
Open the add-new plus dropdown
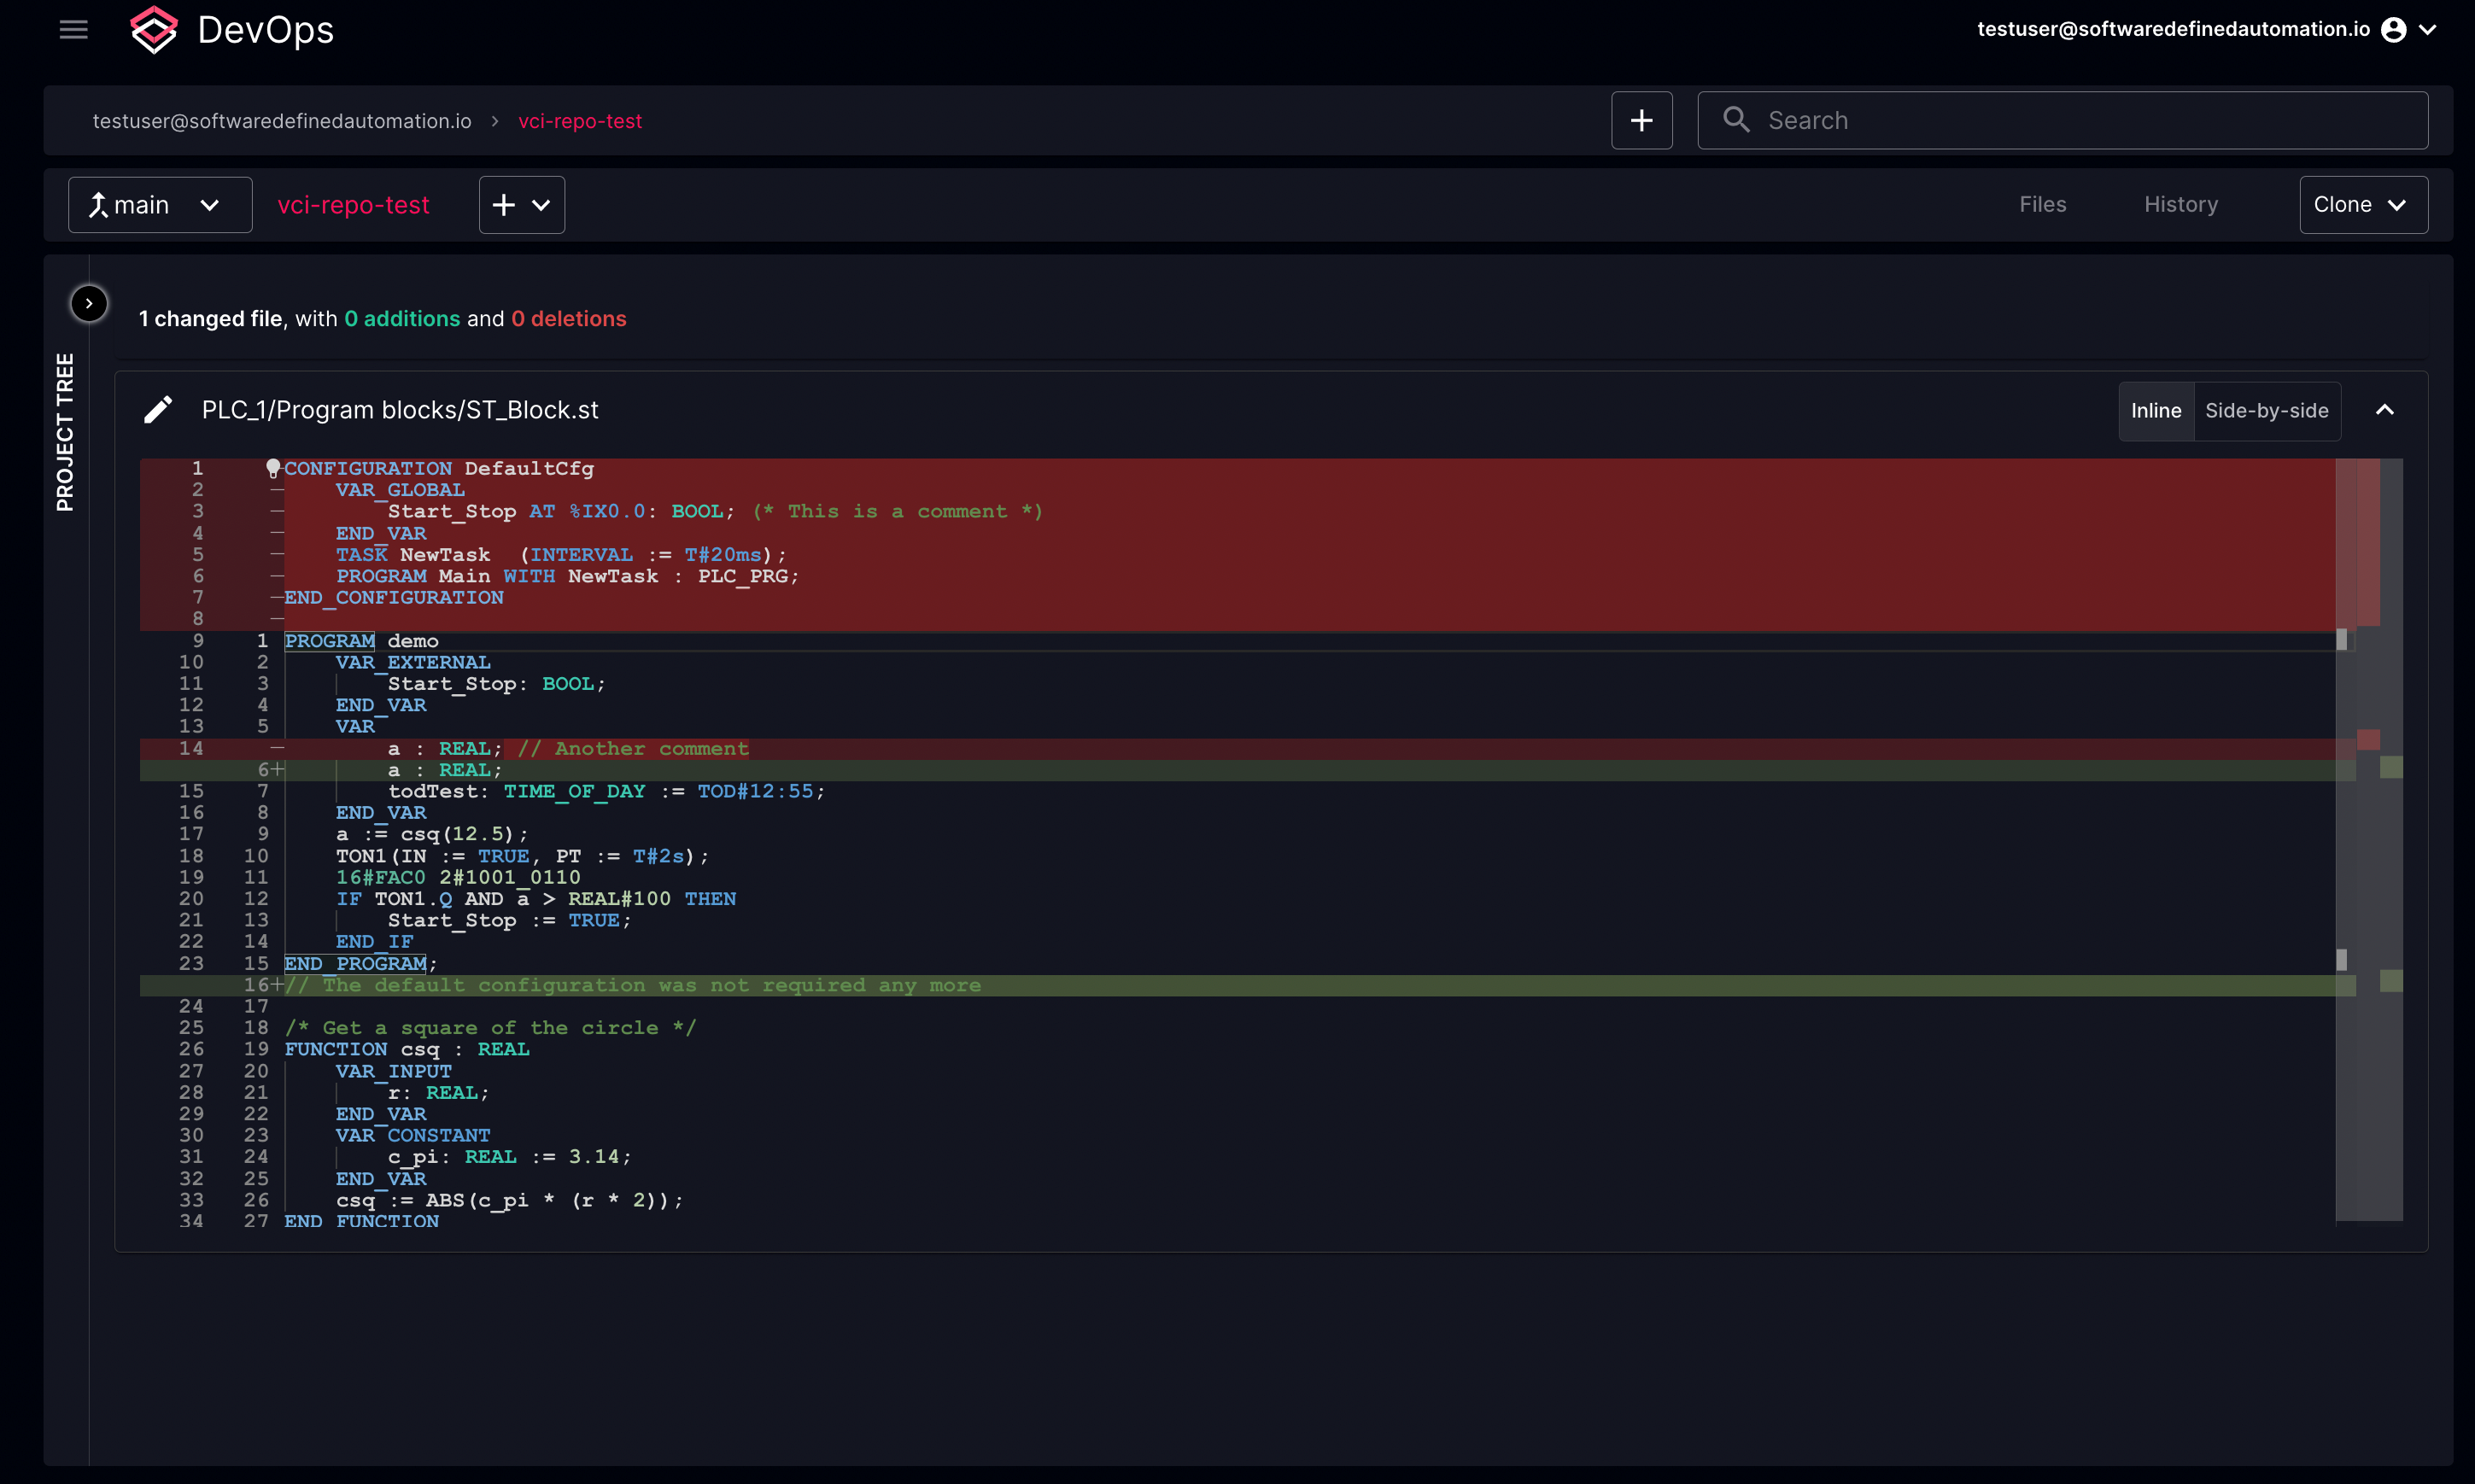522,205
